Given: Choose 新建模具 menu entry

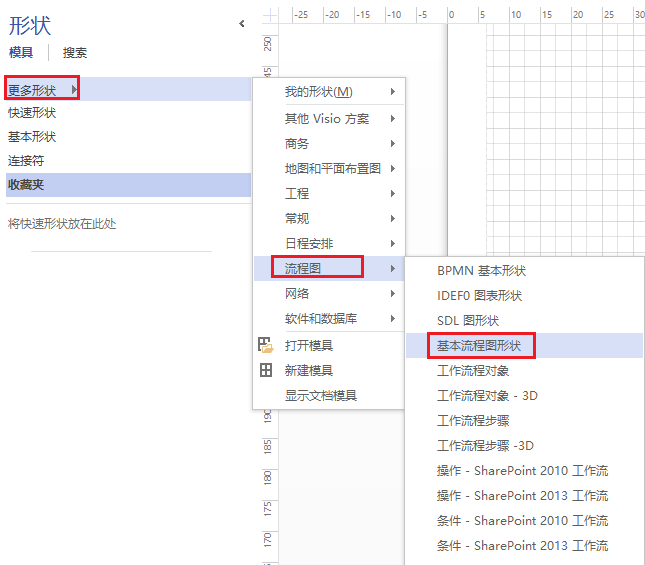Looking at the screenshot, I should click(329, 370).
